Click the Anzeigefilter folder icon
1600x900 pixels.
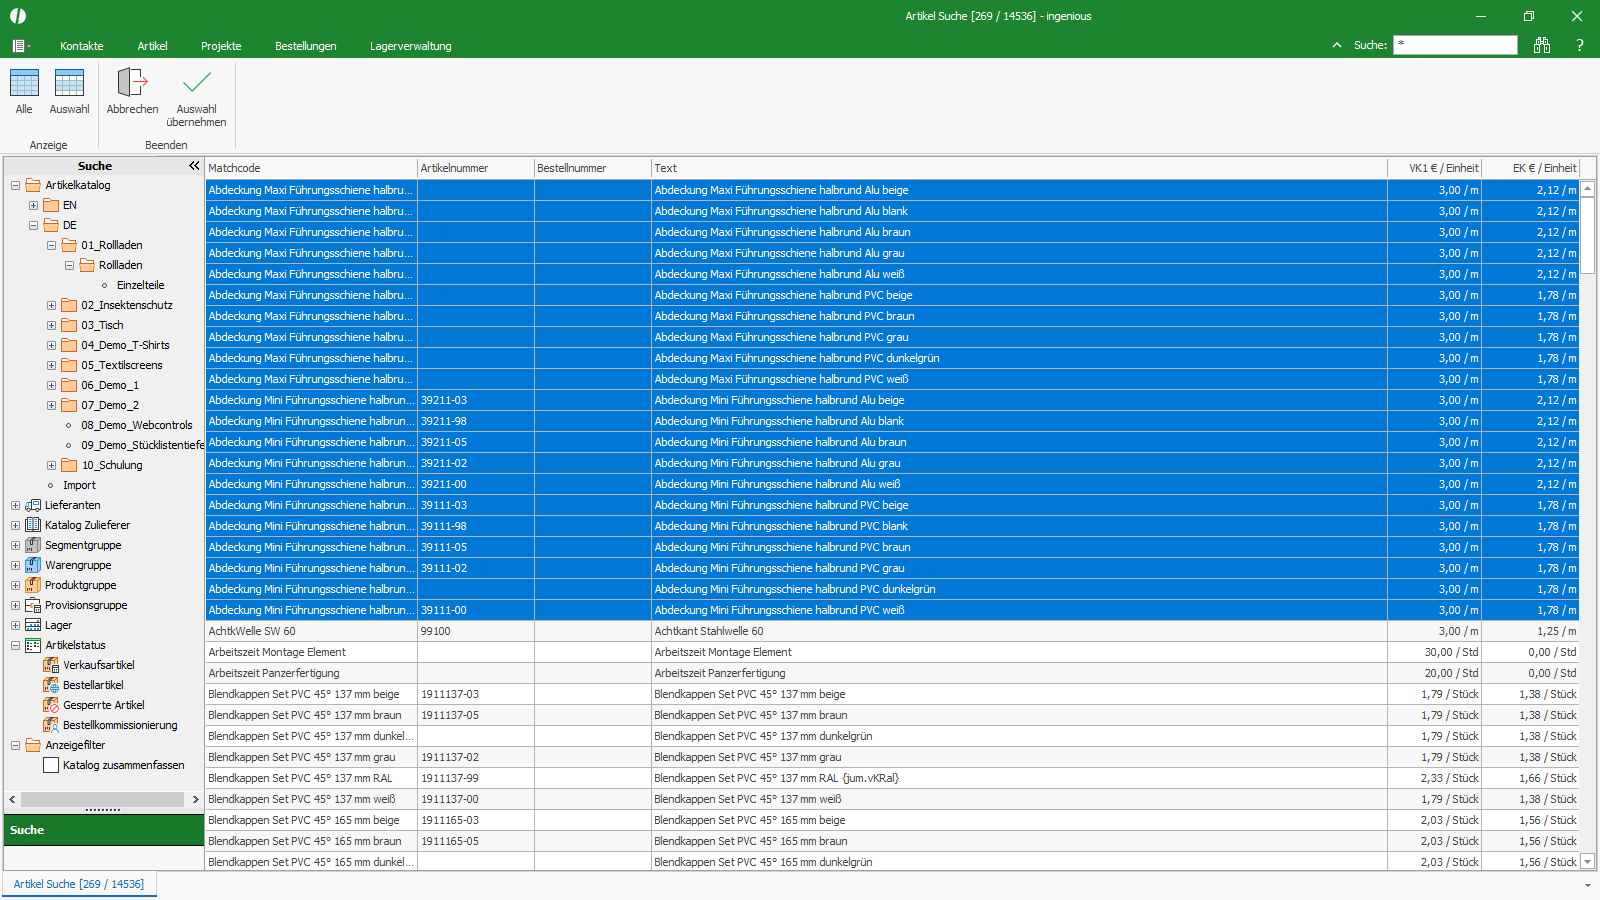[x=33, y=745]
